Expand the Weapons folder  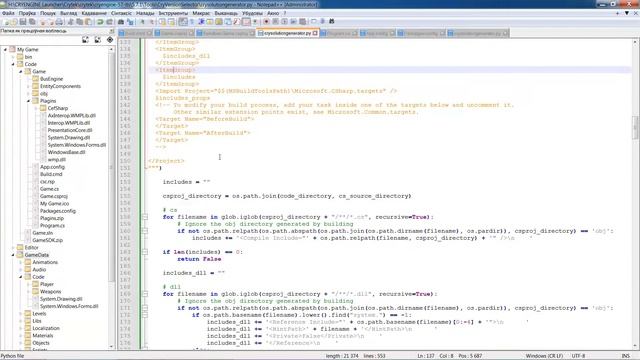[x=28, y=291]
